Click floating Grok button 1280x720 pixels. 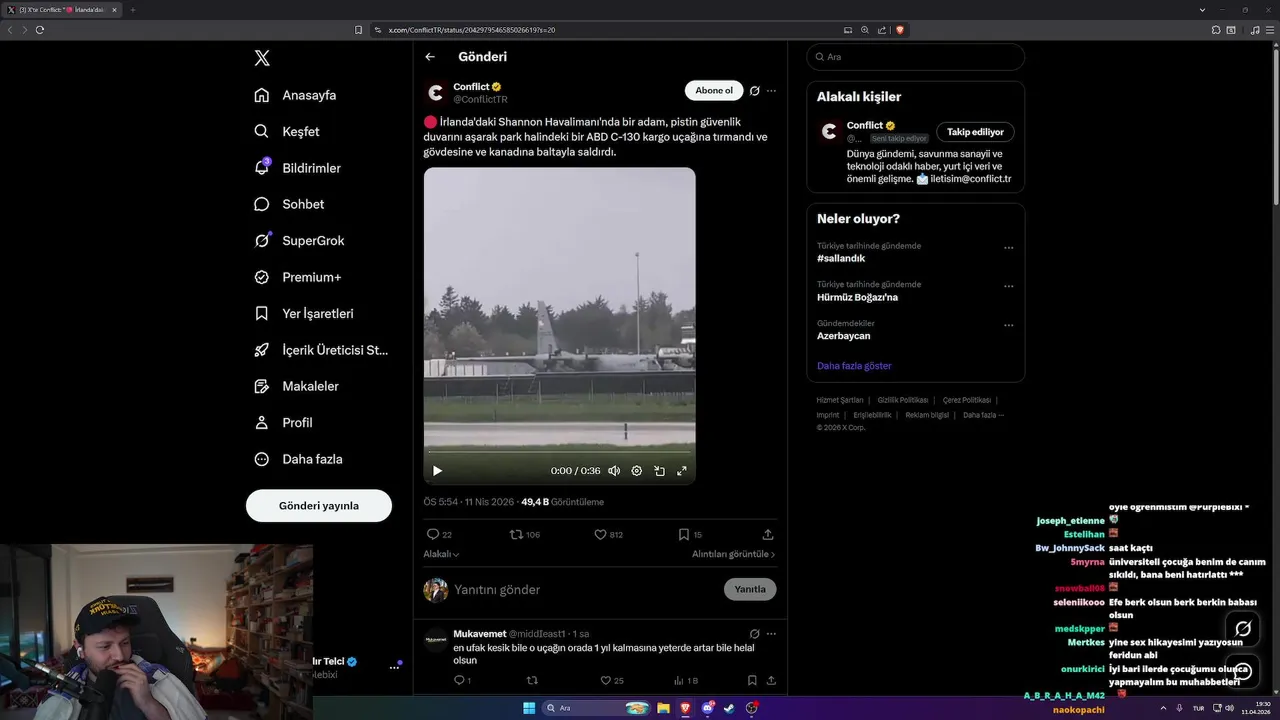pos(1243,629)
